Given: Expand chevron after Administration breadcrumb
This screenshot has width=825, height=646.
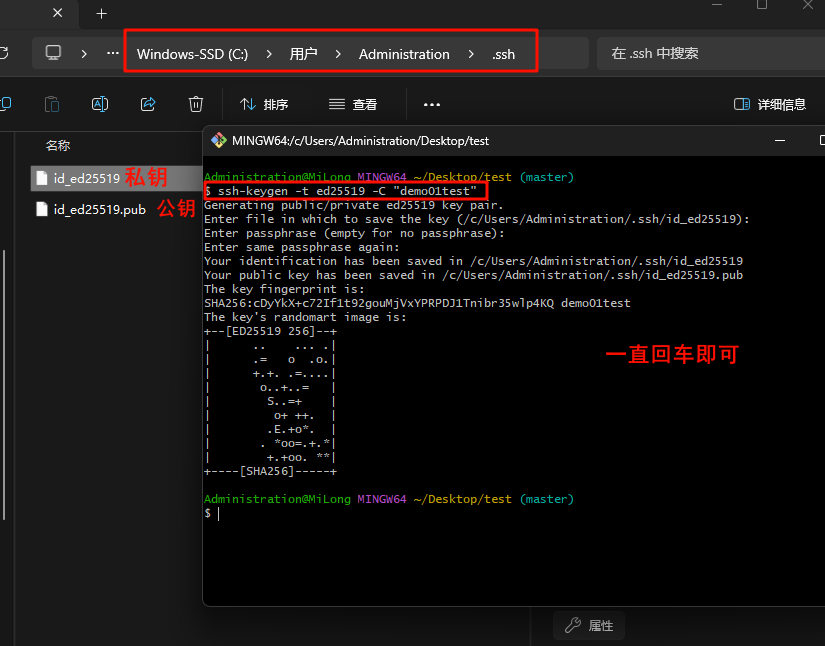Looking at the screenshot, I should [x=471, y=54].
